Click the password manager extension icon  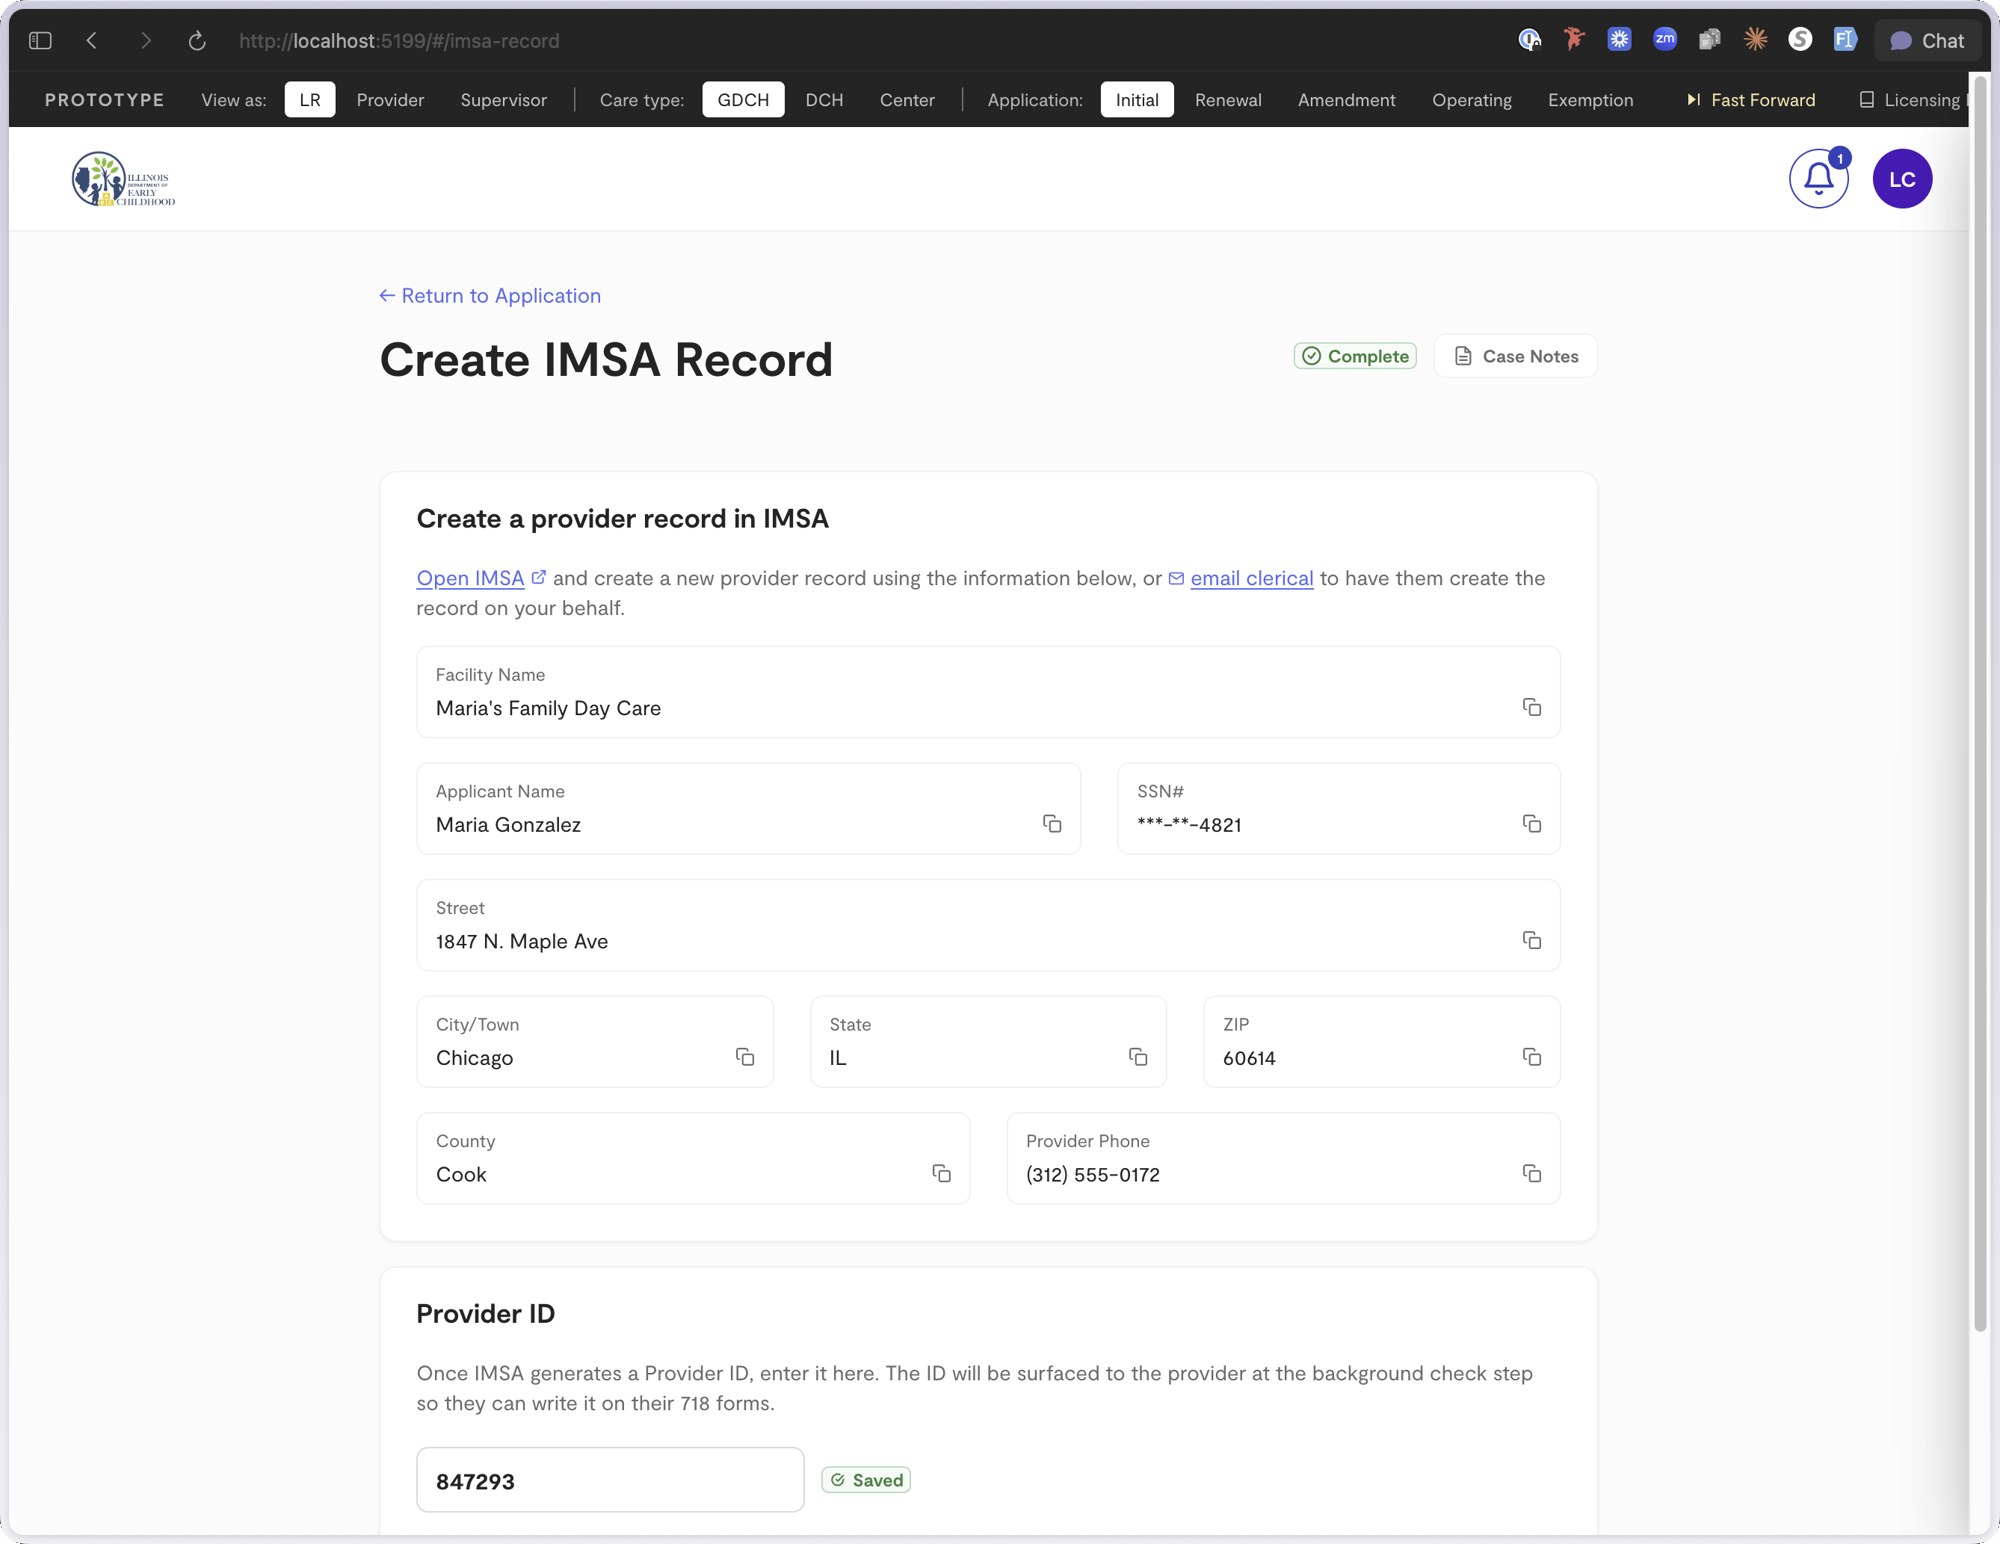pyautogui.click(x=1529, y=40)
